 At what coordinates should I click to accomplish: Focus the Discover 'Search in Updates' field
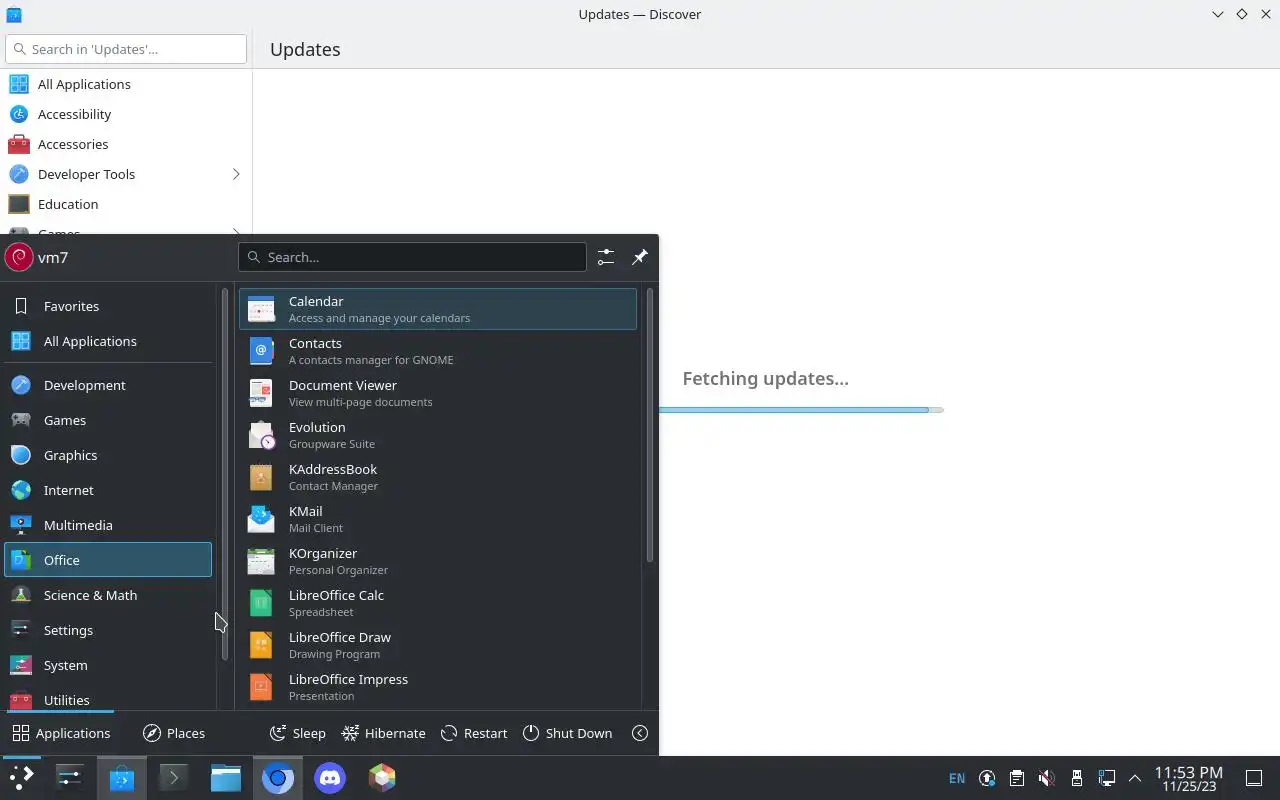pyautogui.click(x=126, y=49)
